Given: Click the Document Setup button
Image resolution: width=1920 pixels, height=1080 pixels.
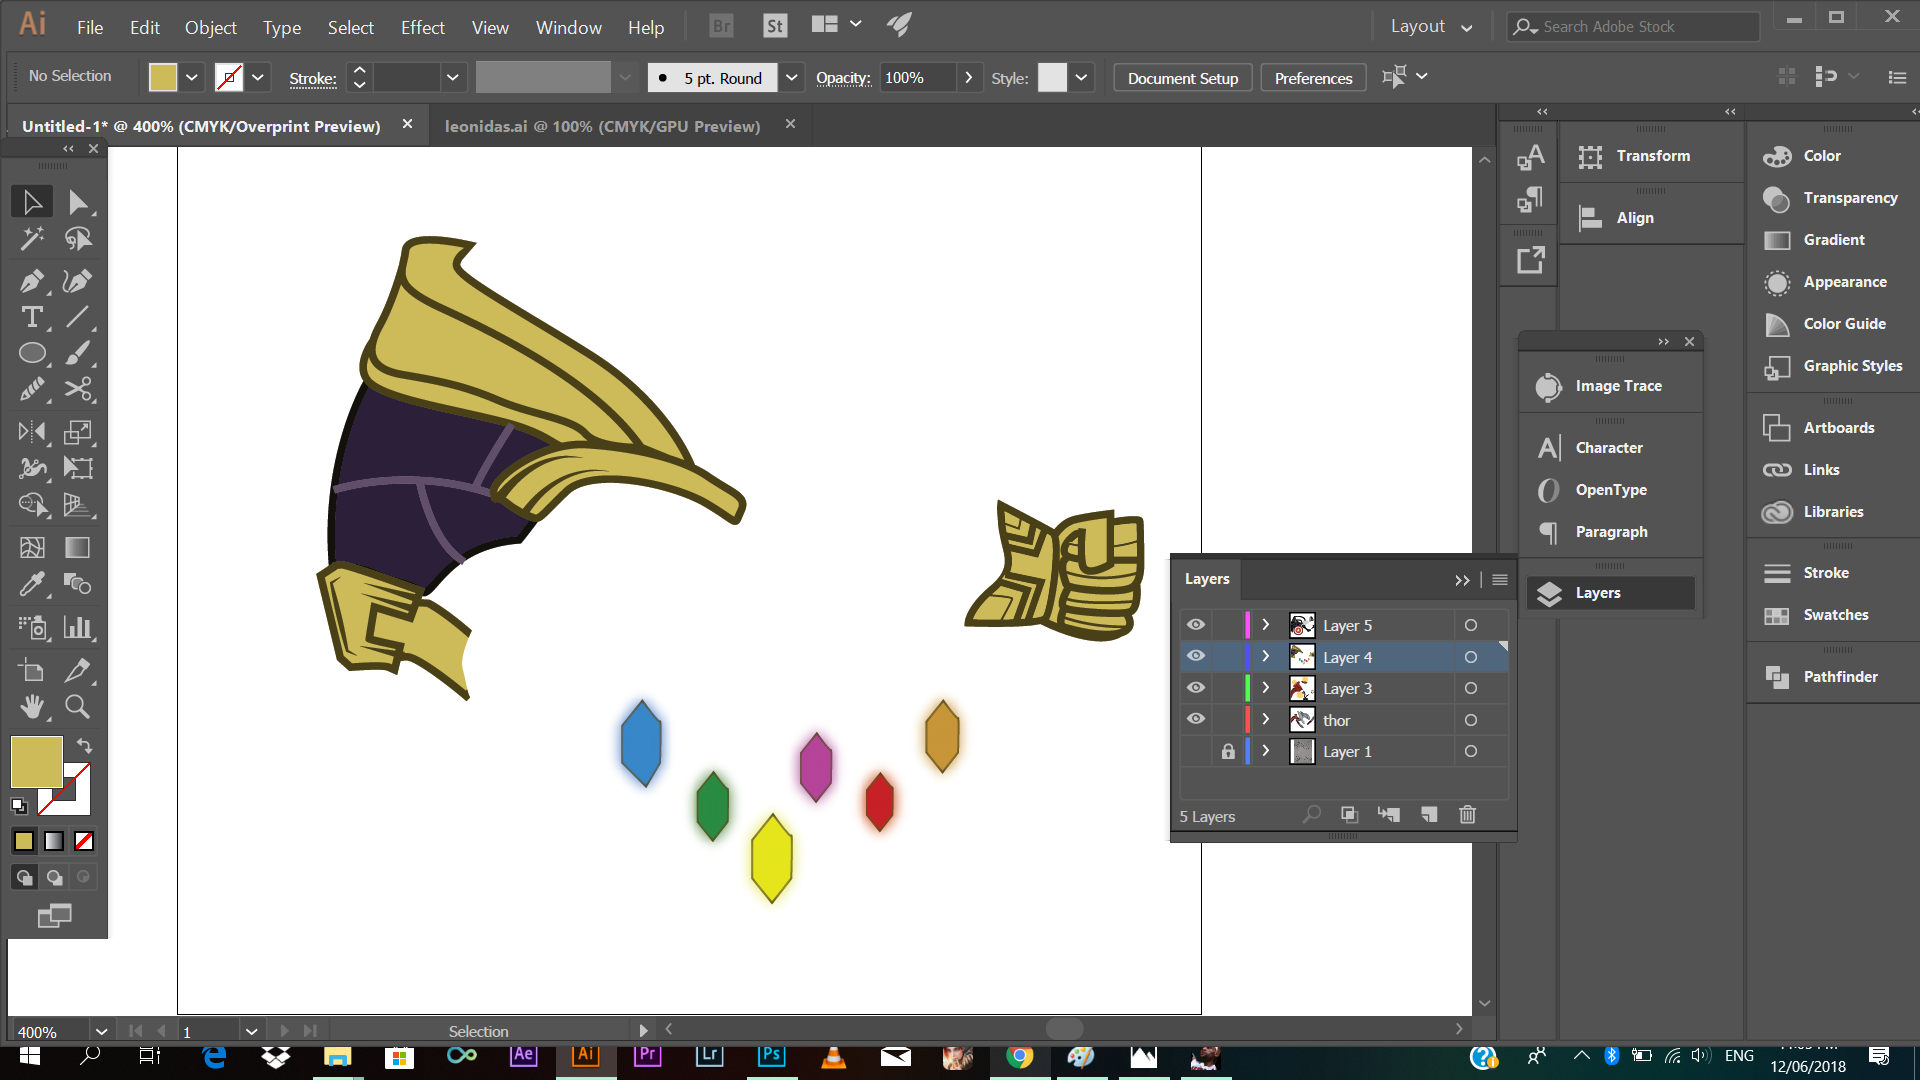Looking at the screenshot, I should 1183,78.
